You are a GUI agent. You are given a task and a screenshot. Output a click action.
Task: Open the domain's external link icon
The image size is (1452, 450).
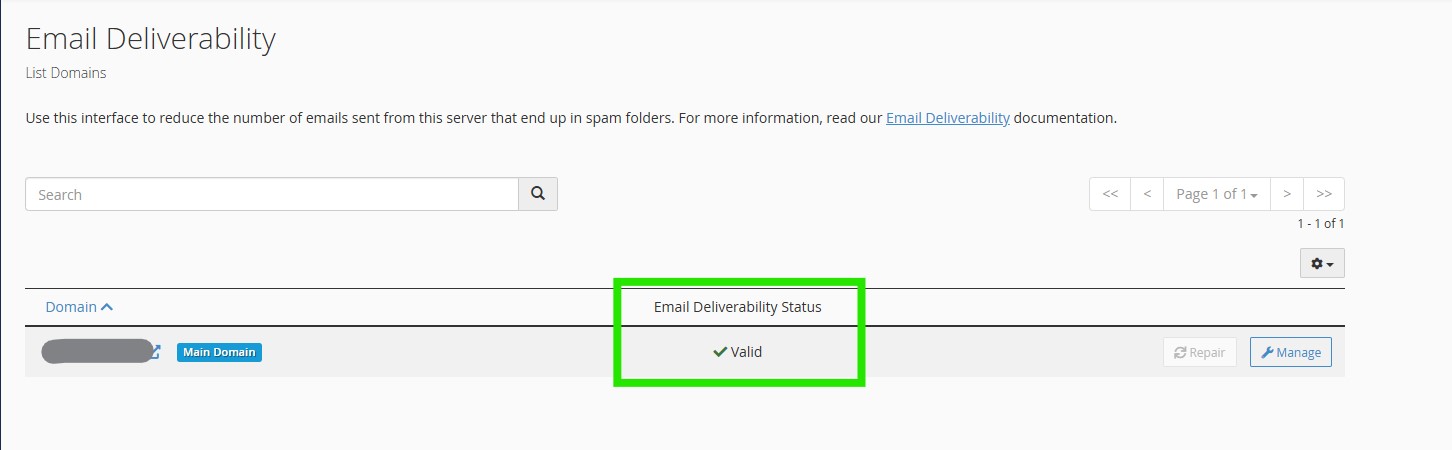coord(155,351)
